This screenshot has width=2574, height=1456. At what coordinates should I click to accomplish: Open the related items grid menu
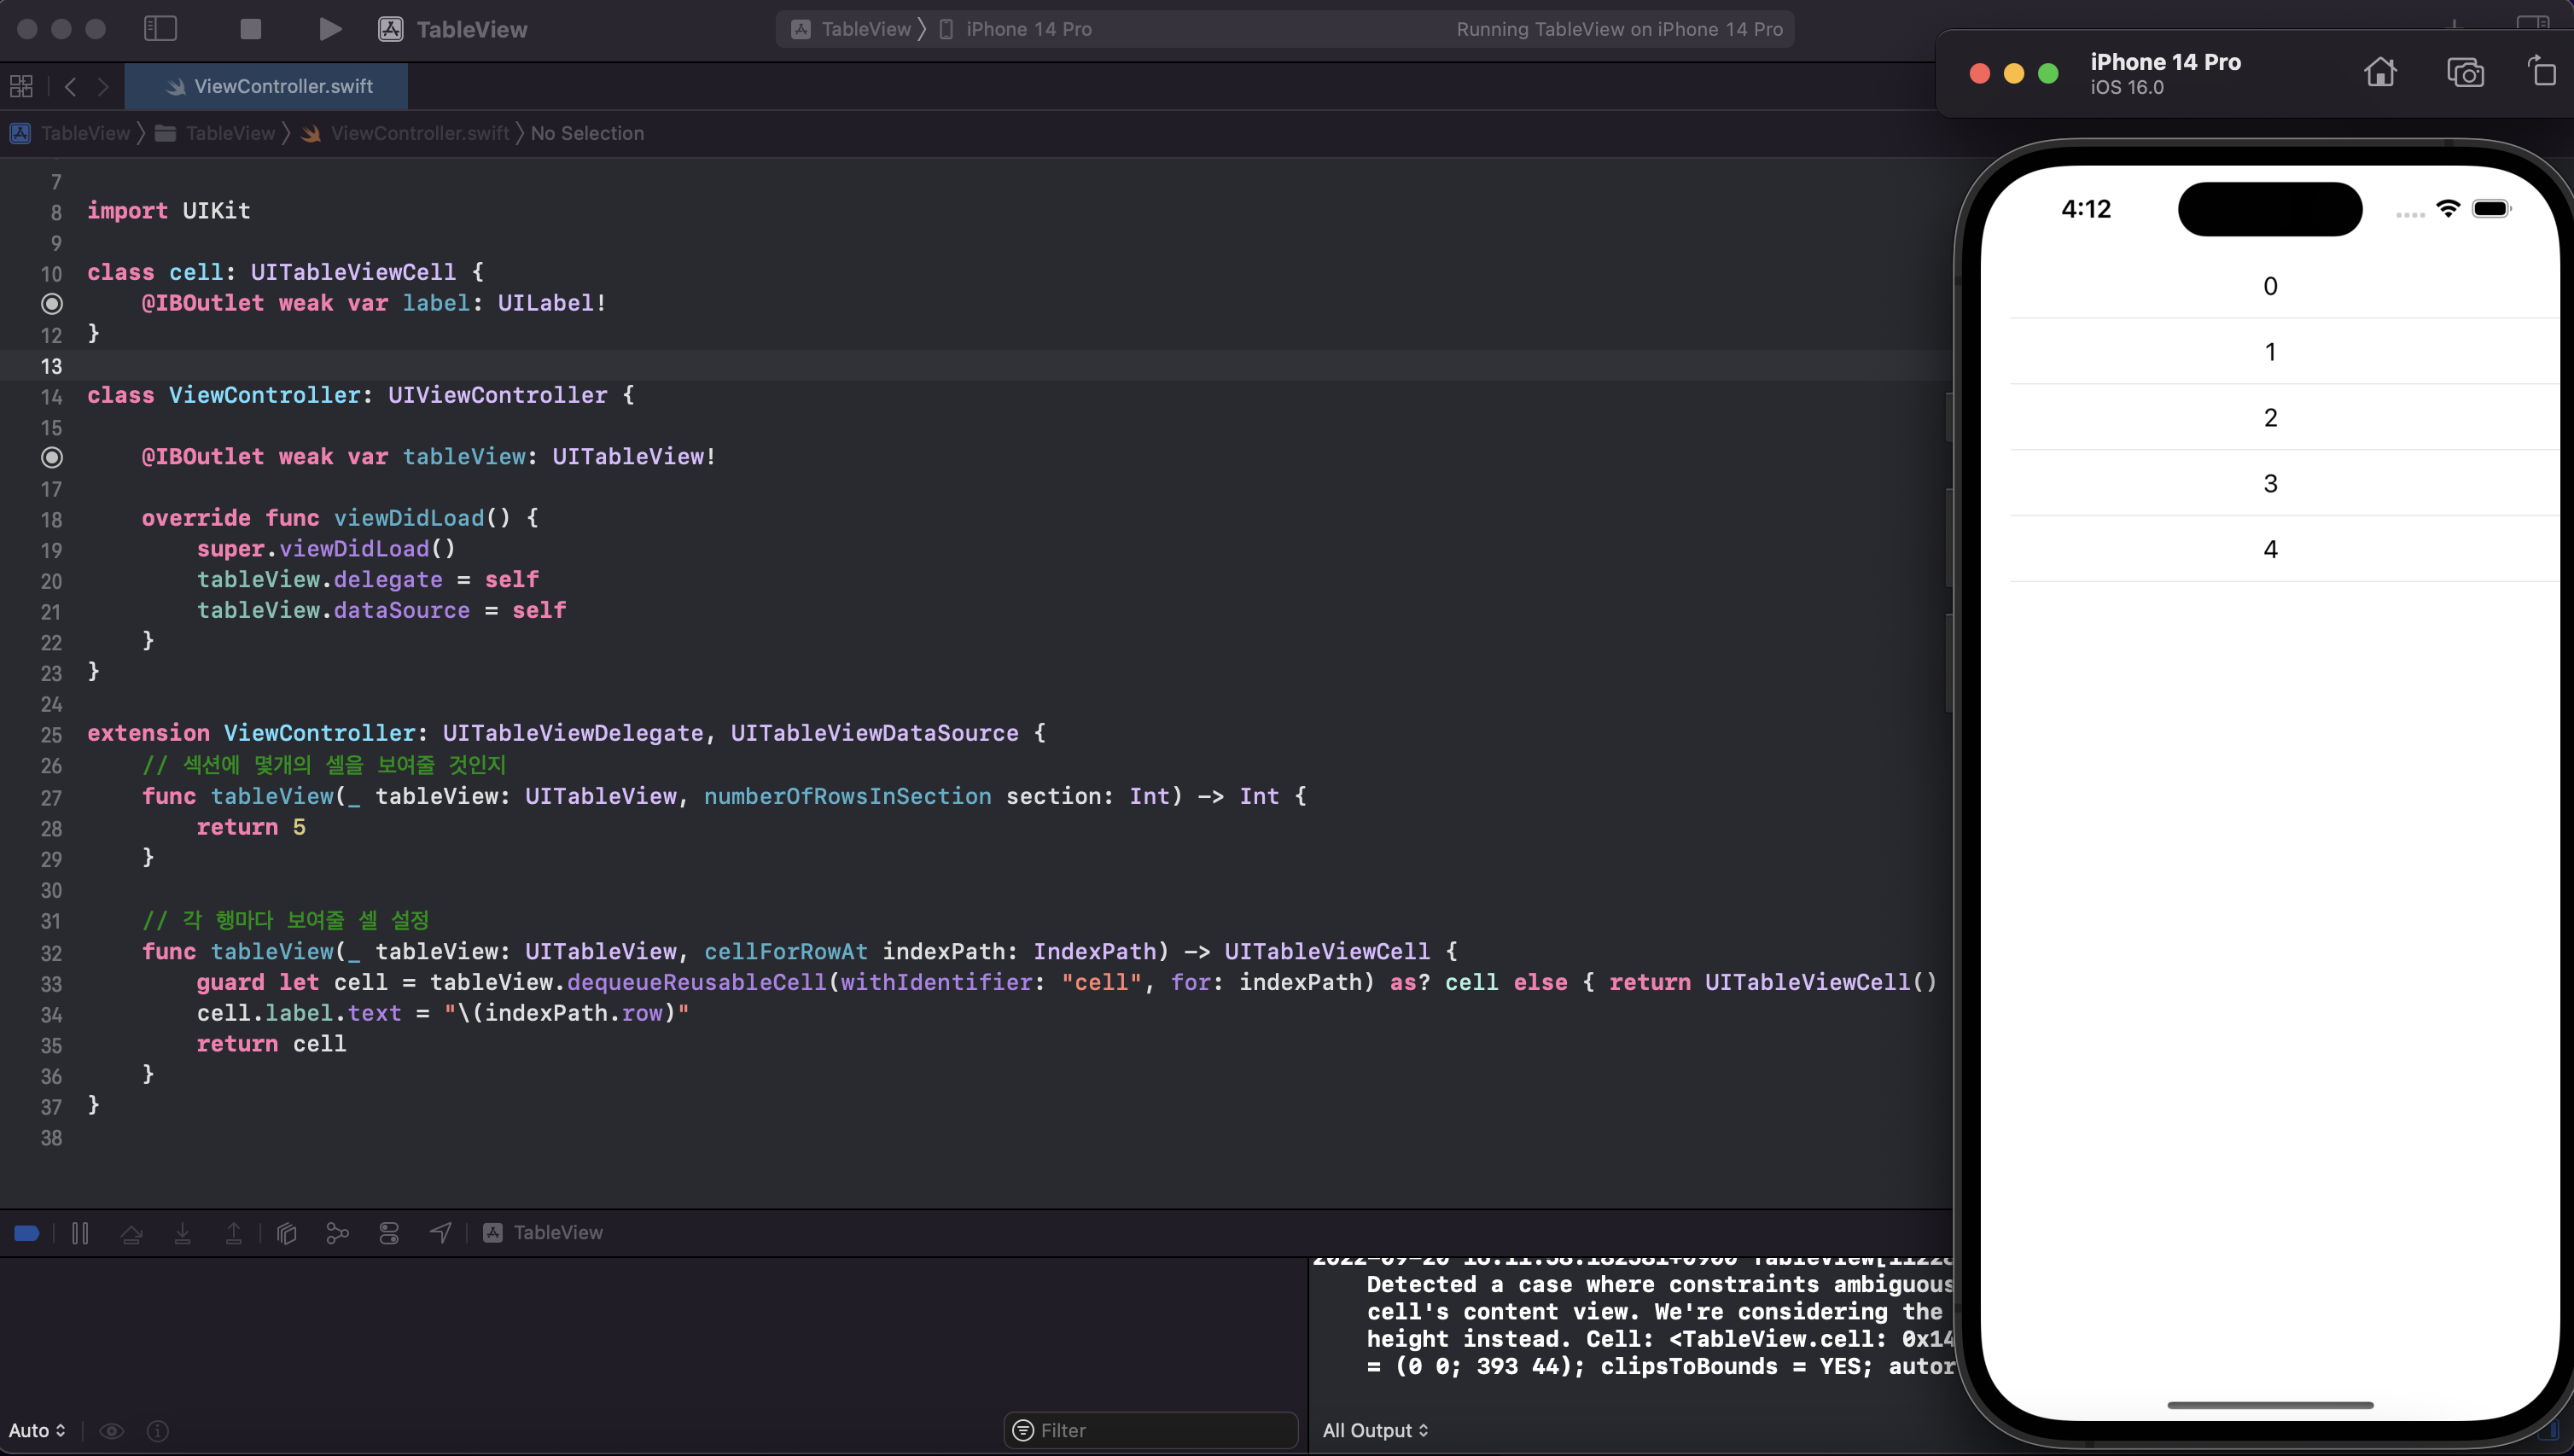[21, 86]
